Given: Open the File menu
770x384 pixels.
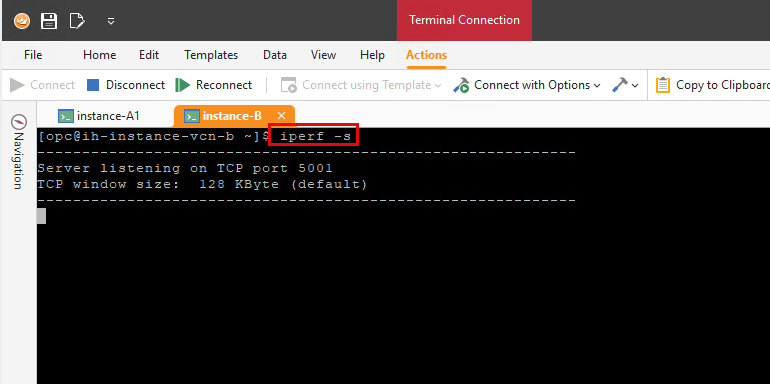Looking at the screenshot, I should pos(33,55).
